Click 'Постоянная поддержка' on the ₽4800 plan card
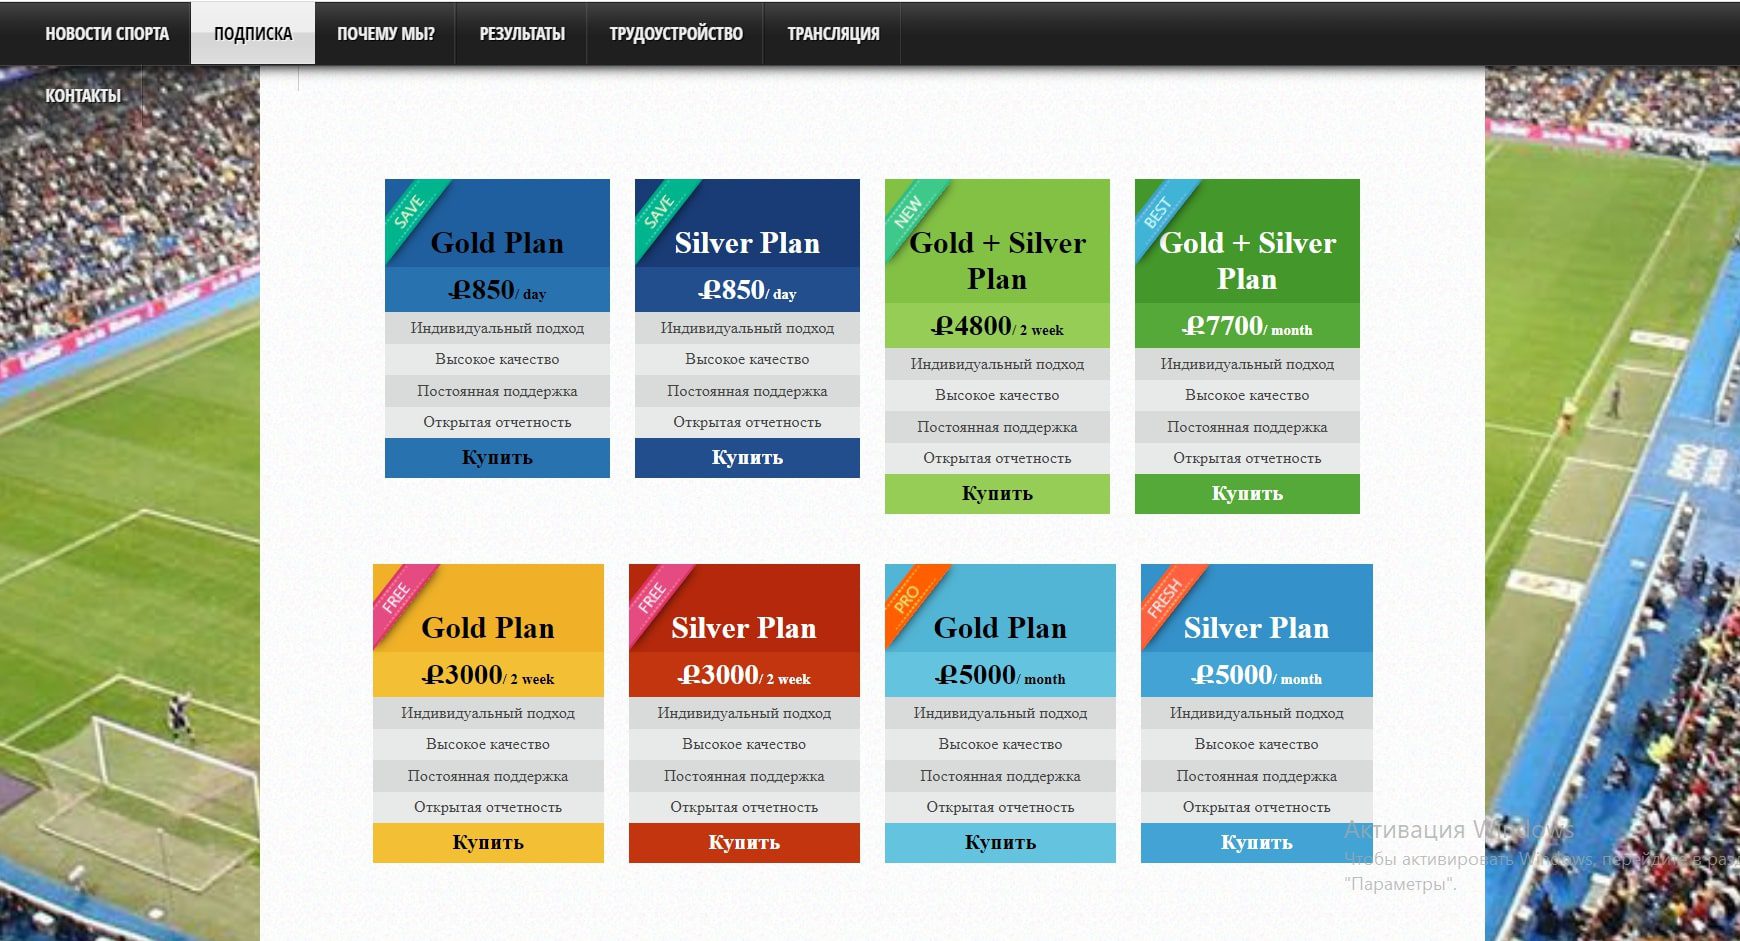 tap(997, 427)
